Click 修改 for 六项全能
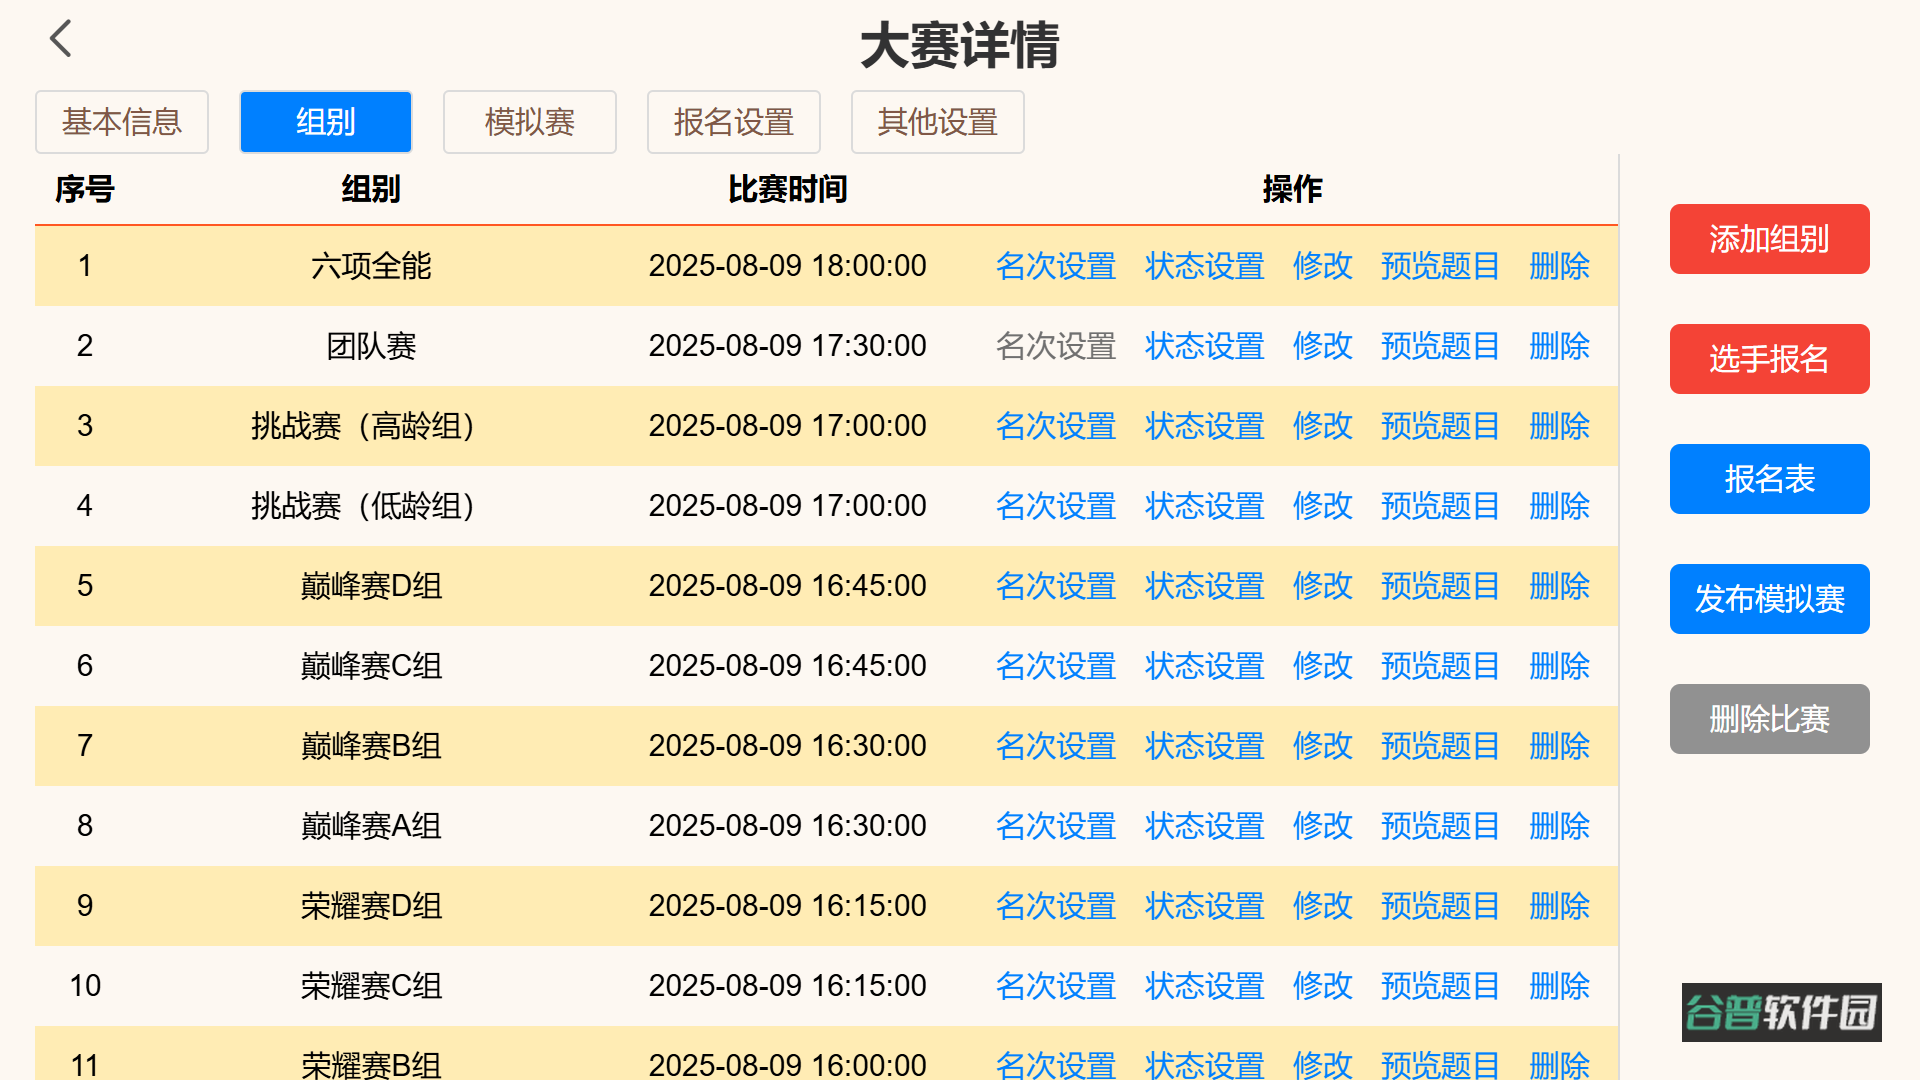Viewport: 1920px width, 1080px height. [x=1322, y=266]
